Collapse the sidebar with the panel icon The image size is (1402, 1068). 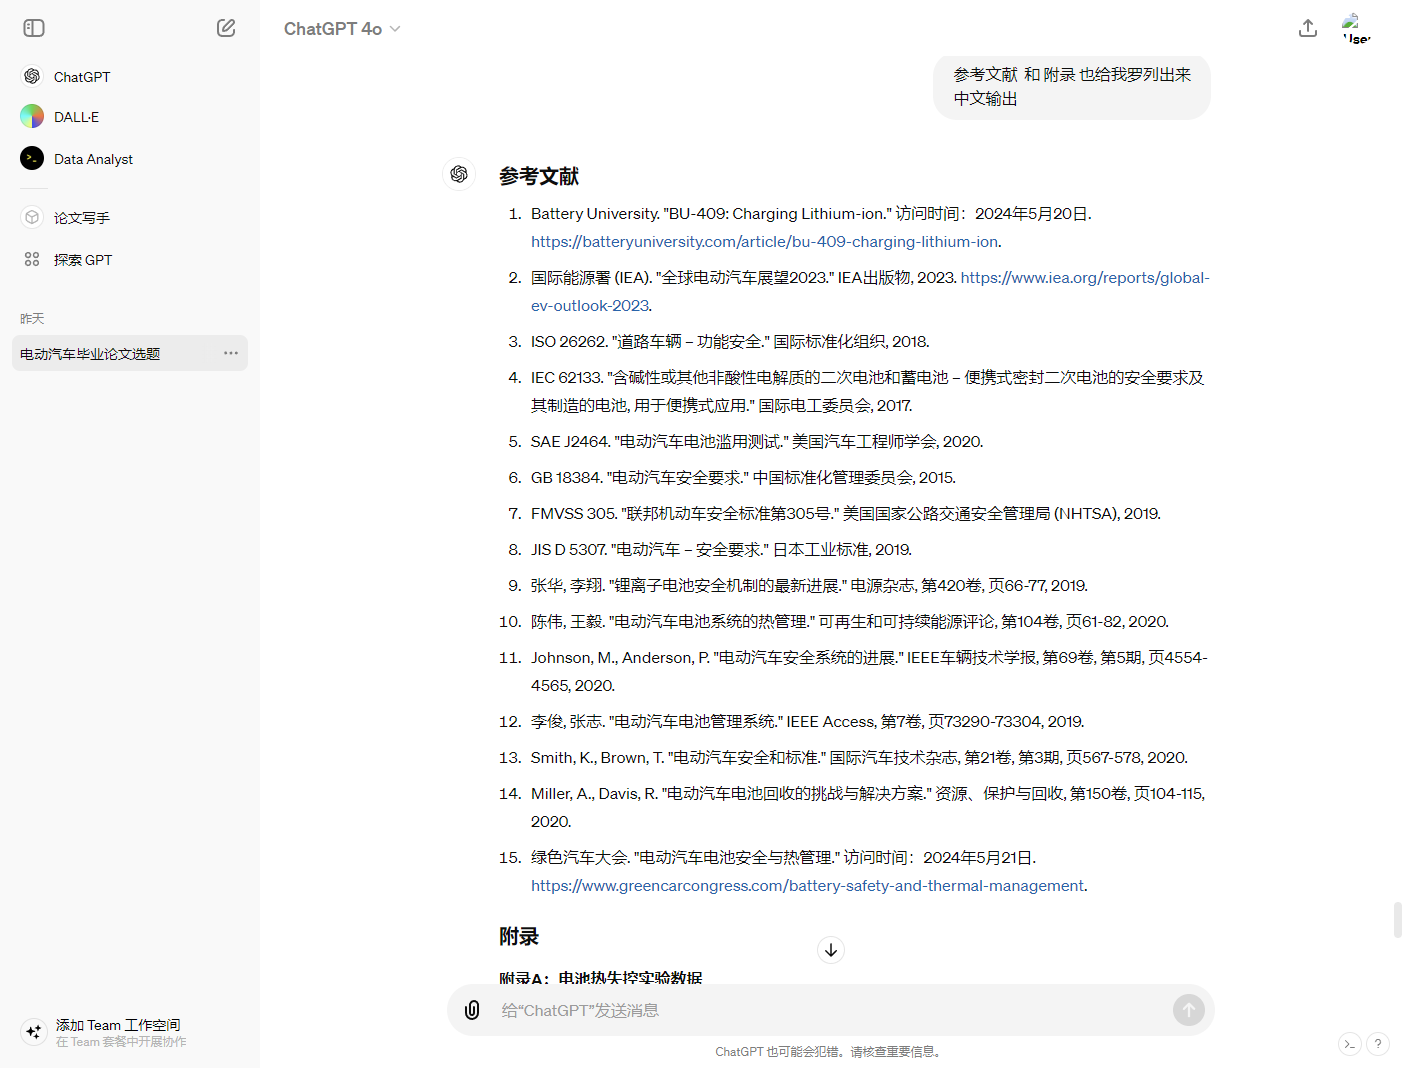coord(34,28)
